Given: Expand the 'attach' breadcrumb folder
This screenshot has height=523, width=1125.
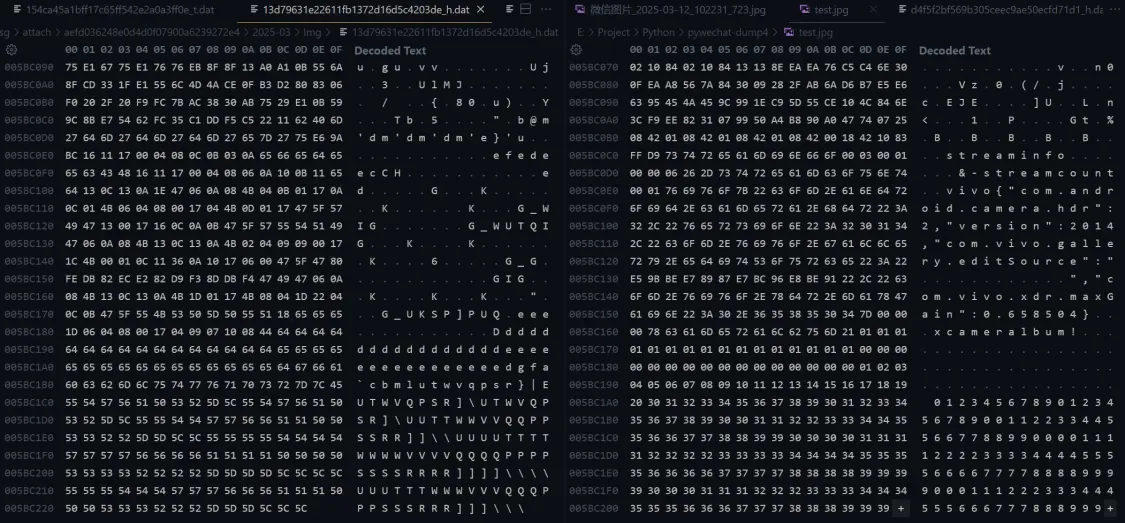Looking at the screenshot, I should (x=37, y=32).
